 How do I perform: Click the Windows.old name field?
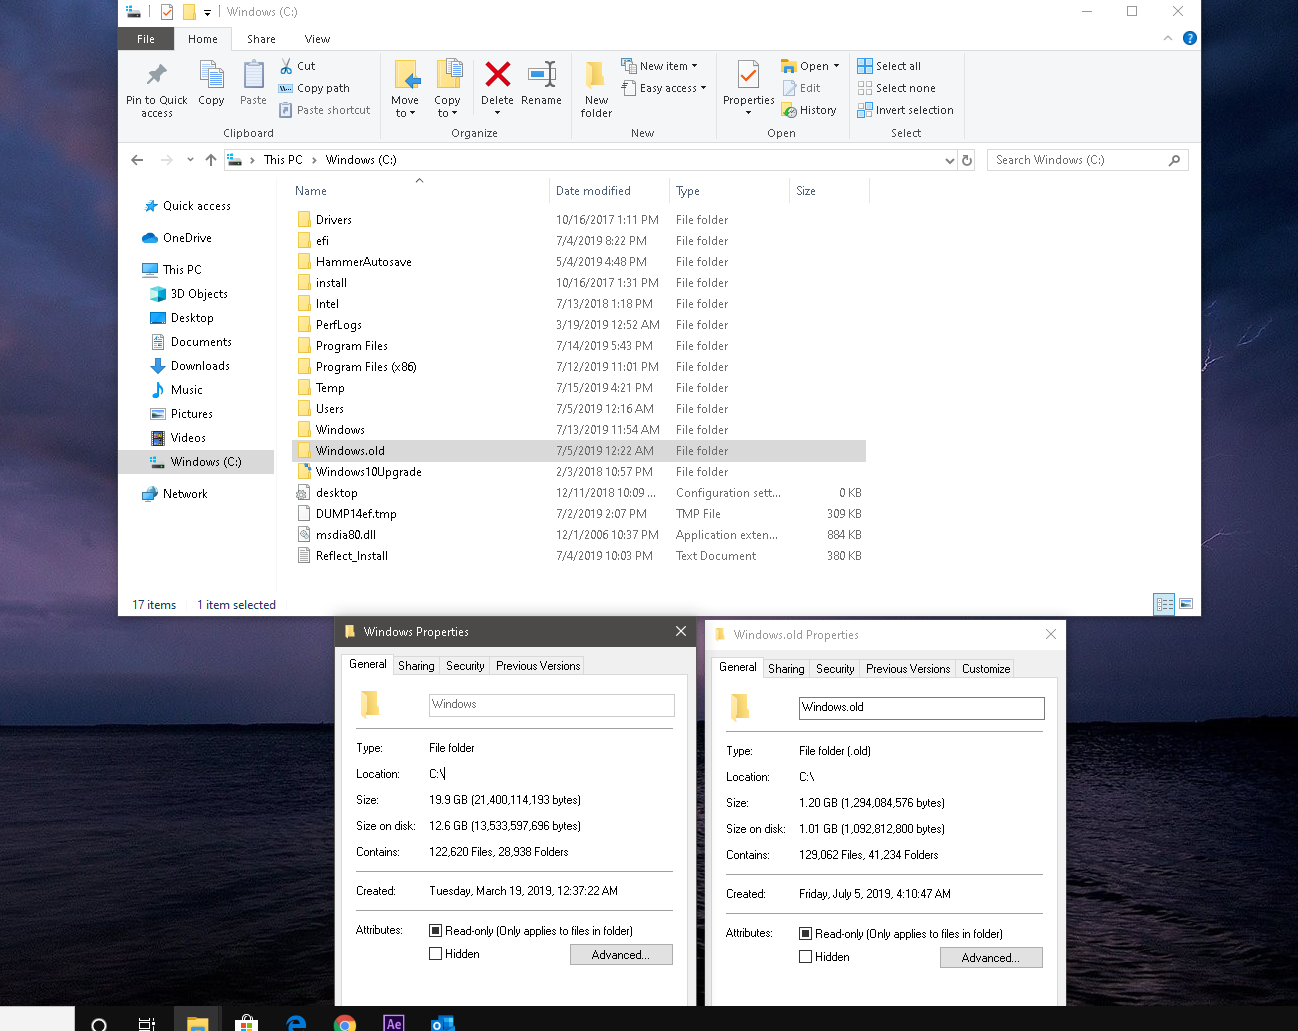(922, 708)
